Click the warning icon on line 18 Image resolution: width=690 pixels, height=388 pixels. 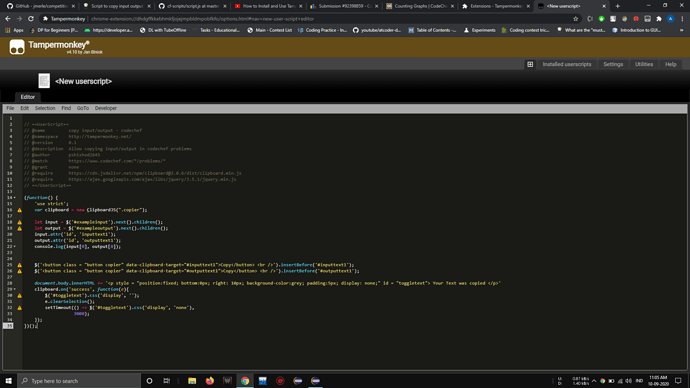click(x=19, y=223)
